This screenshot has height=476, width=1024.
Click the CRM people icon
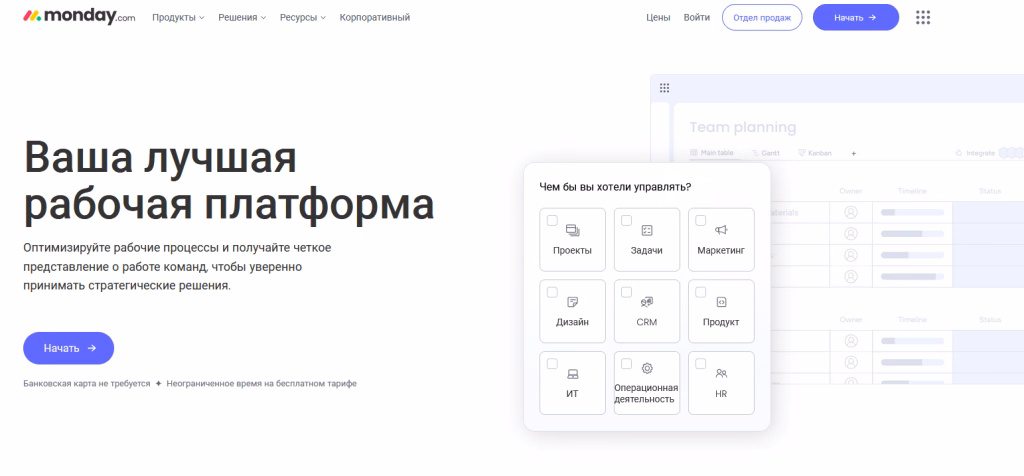647,302
